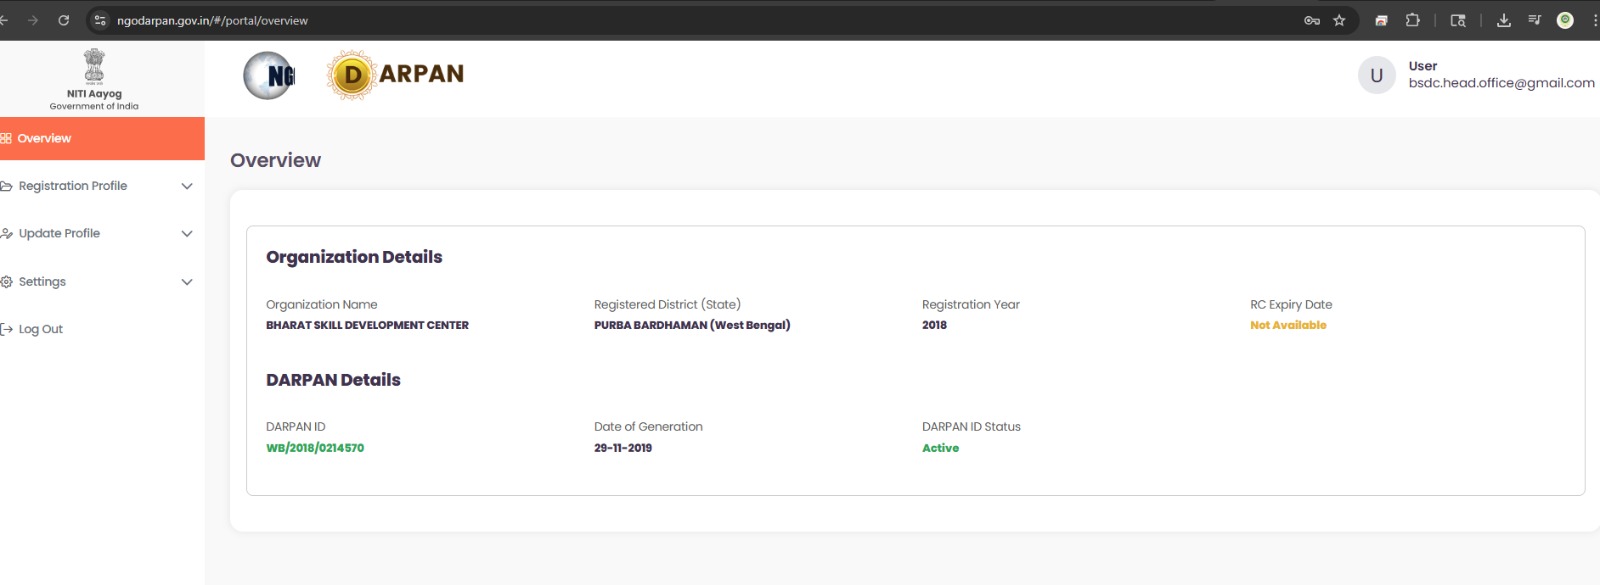Click the 'Organization Name' label
This screenshot has width=1600, height=585.
pyautogui.click(x=321, y=305)
